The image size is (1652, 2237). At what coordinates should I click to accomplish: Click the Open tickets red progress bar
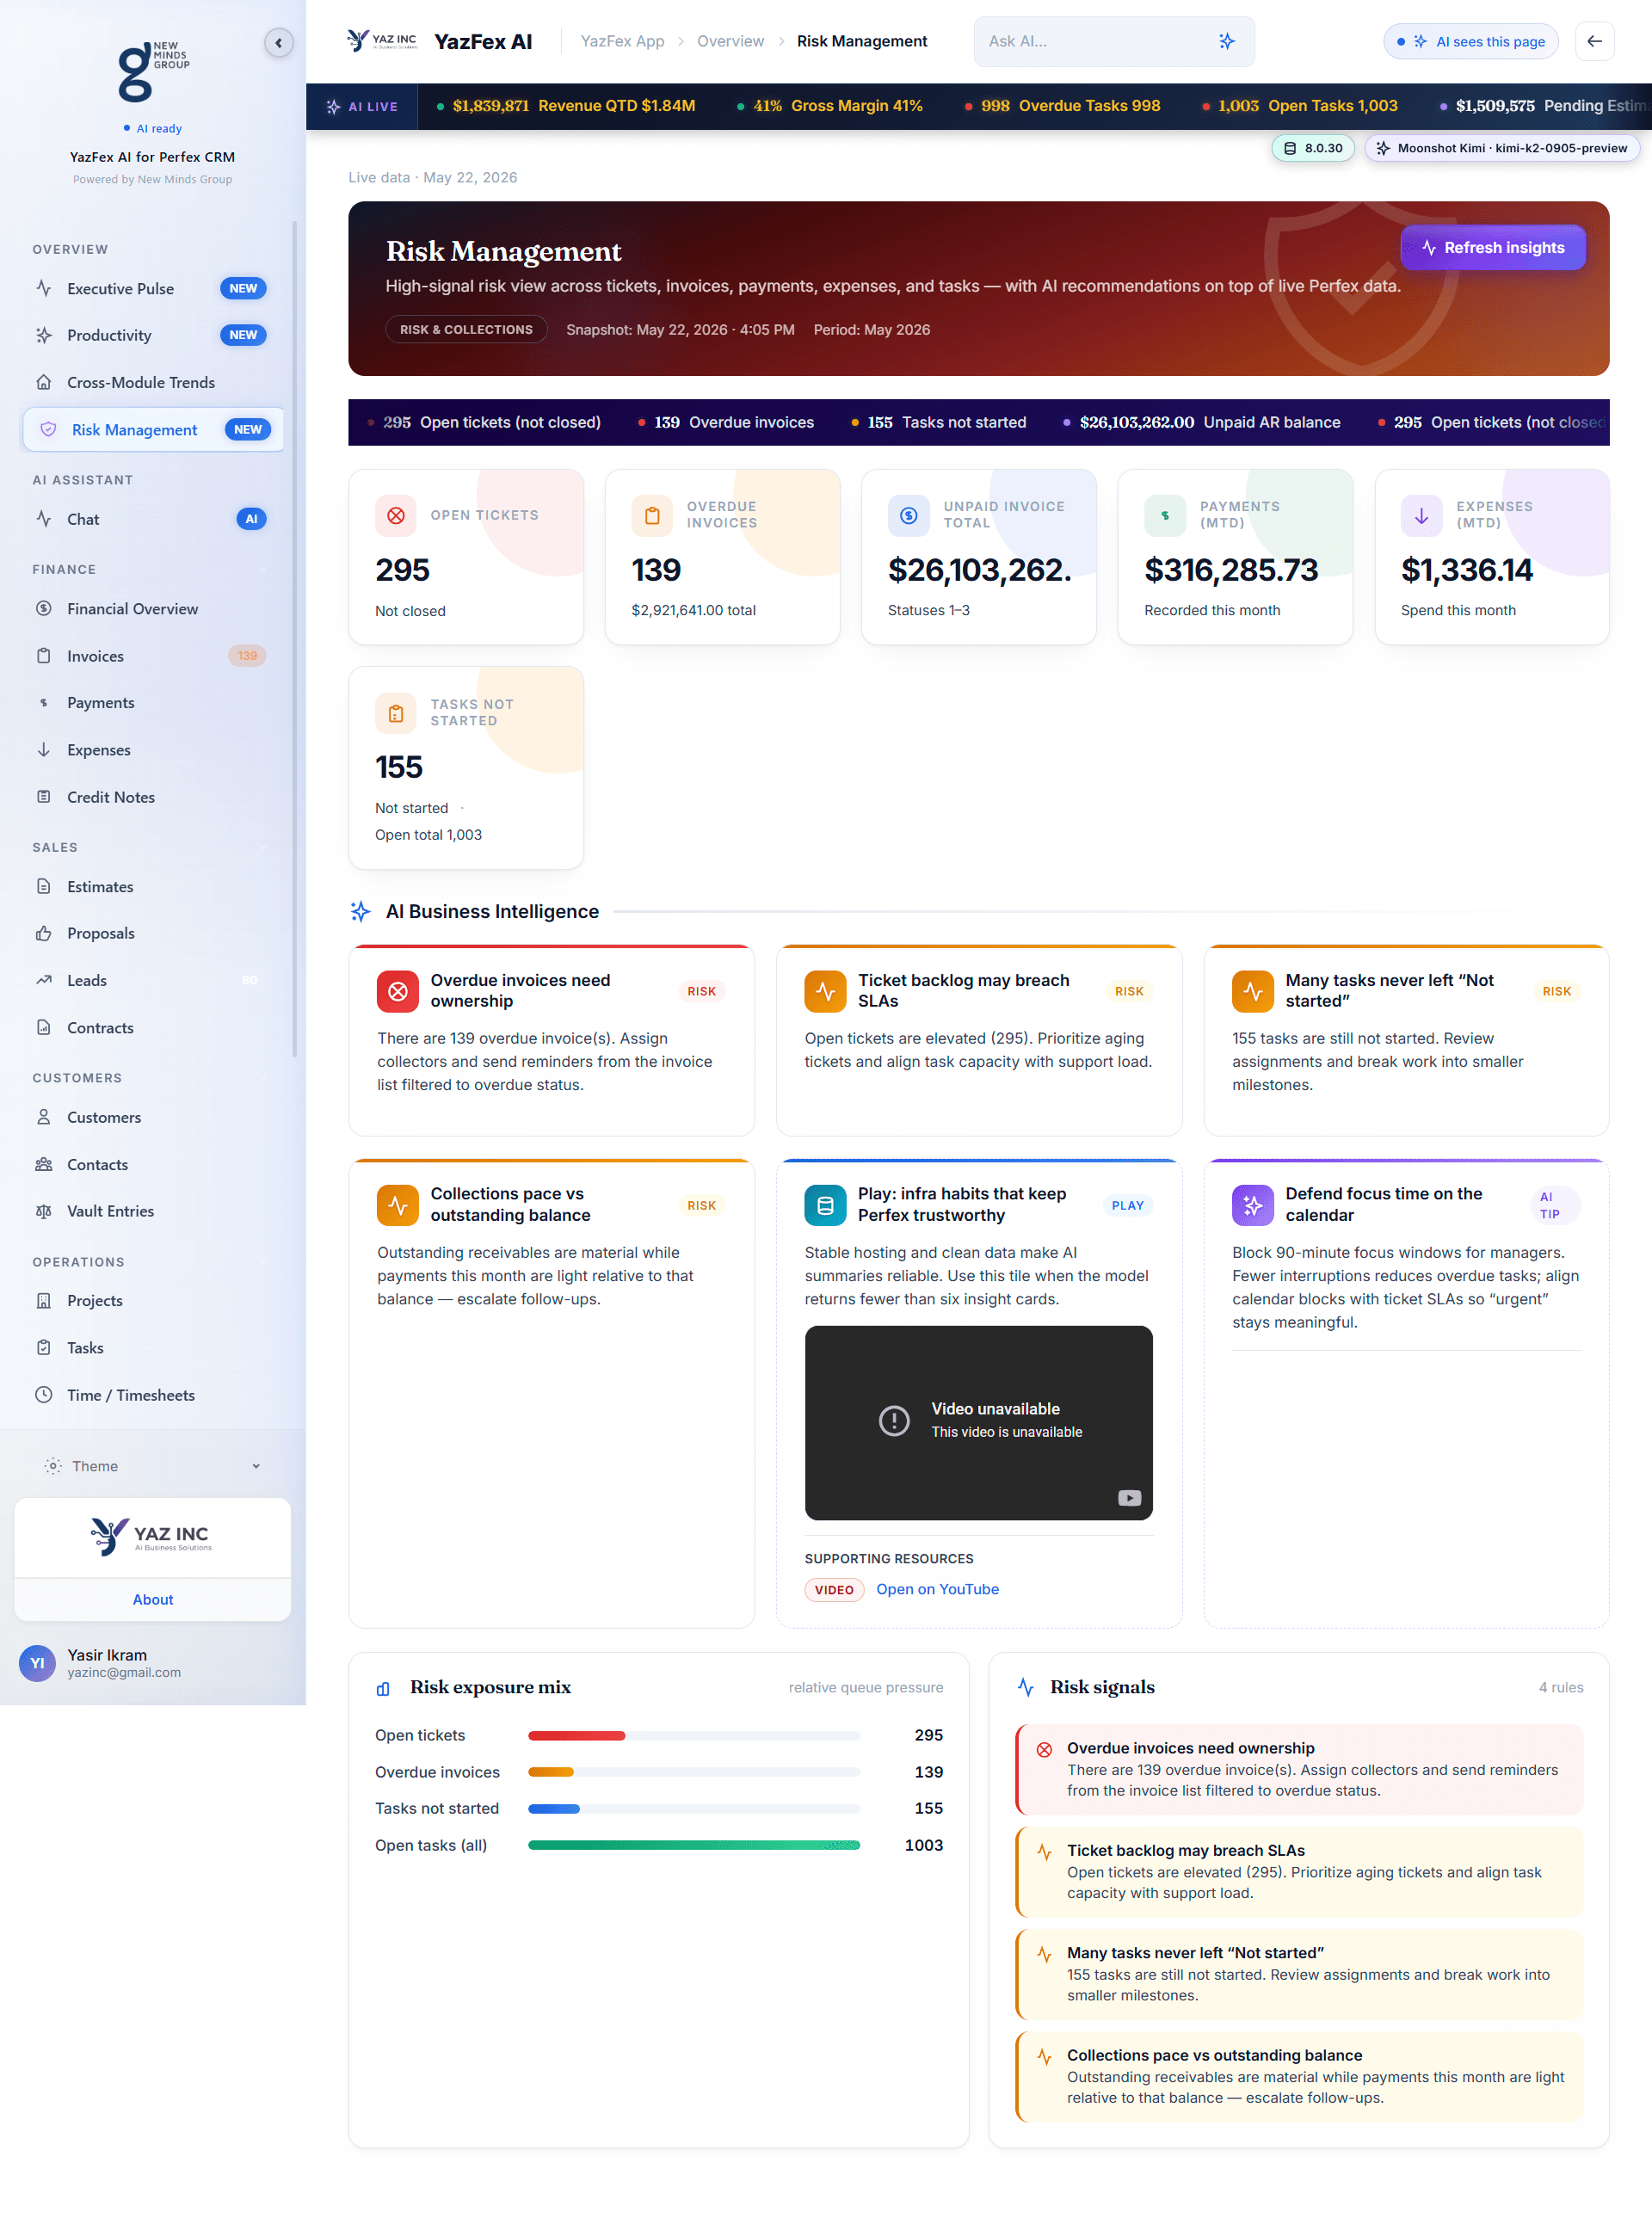576,1735
